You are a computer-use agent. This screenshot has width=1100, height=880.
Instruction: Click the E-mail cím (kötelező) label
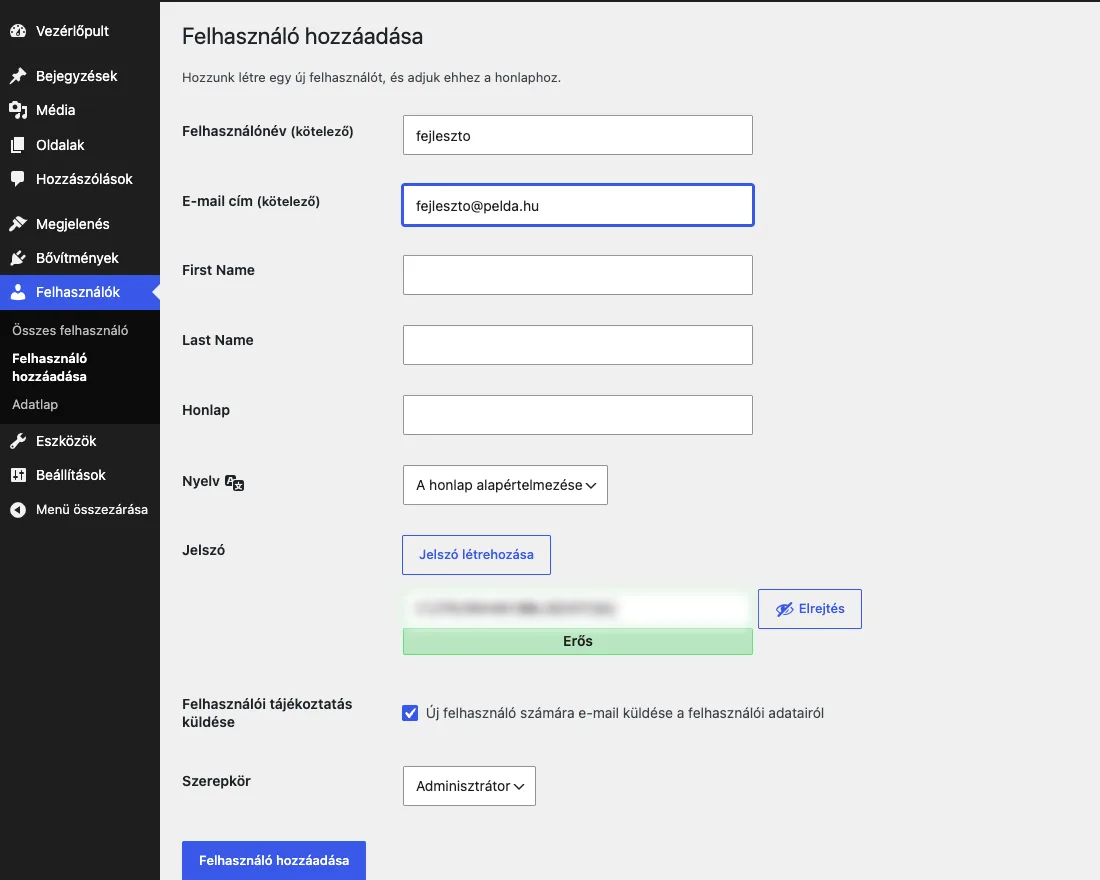[x=251, y=201]
